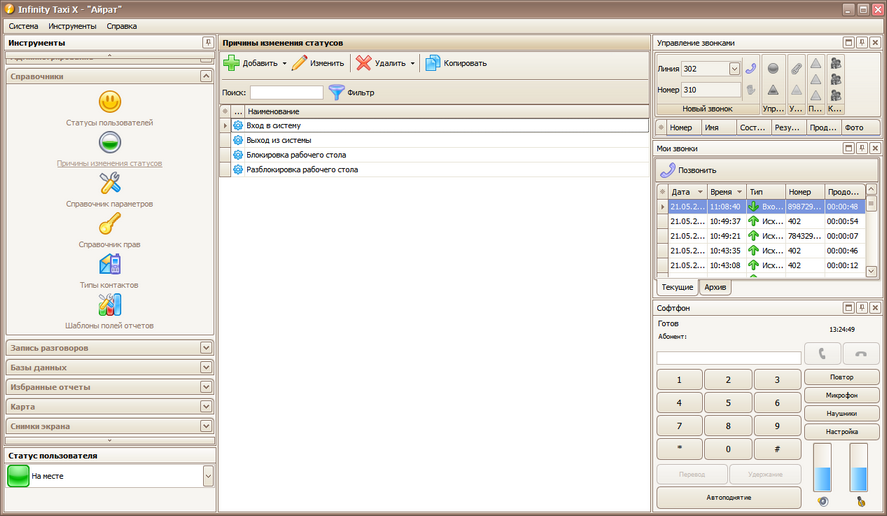
Task: Click the softphone hang-up button
Action: click(x=861, y=354)
